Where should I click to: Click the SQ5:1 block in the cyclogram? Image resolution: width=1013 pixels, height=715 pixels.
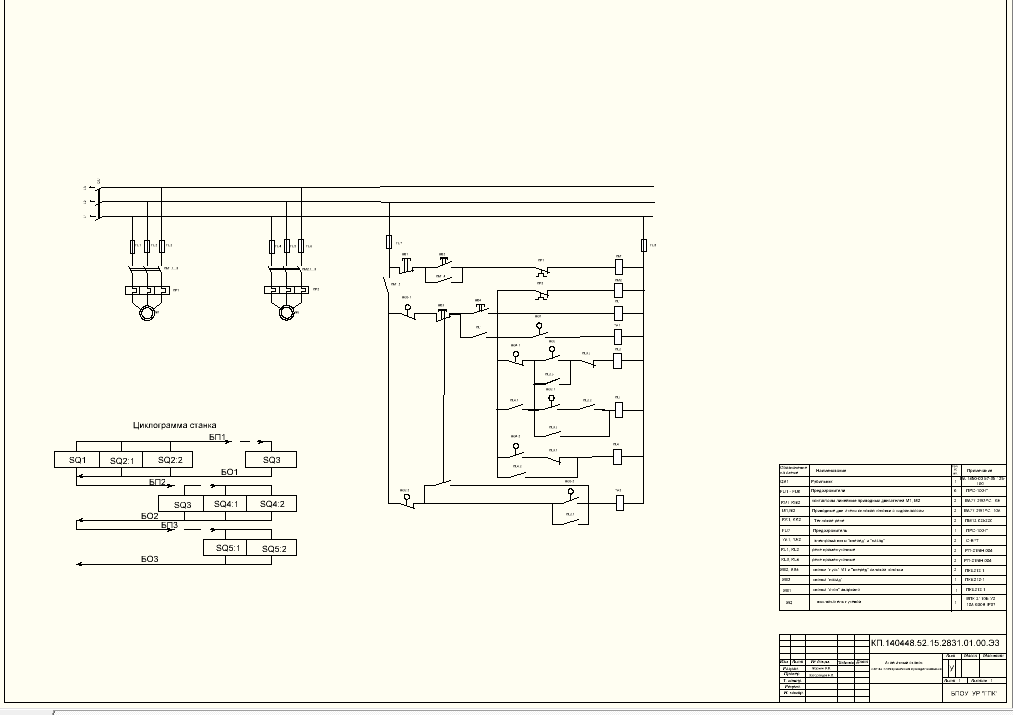tap(227, 548)
